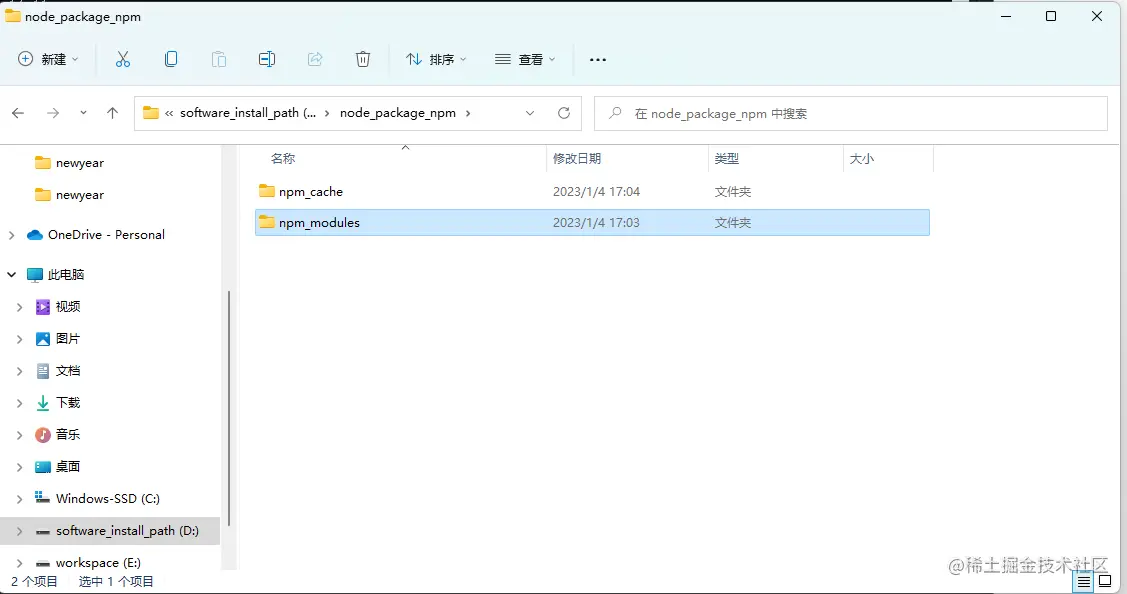Screen dimensions: 1127x594
Task: Click the 名称 column header to sort
Action: 281,158
